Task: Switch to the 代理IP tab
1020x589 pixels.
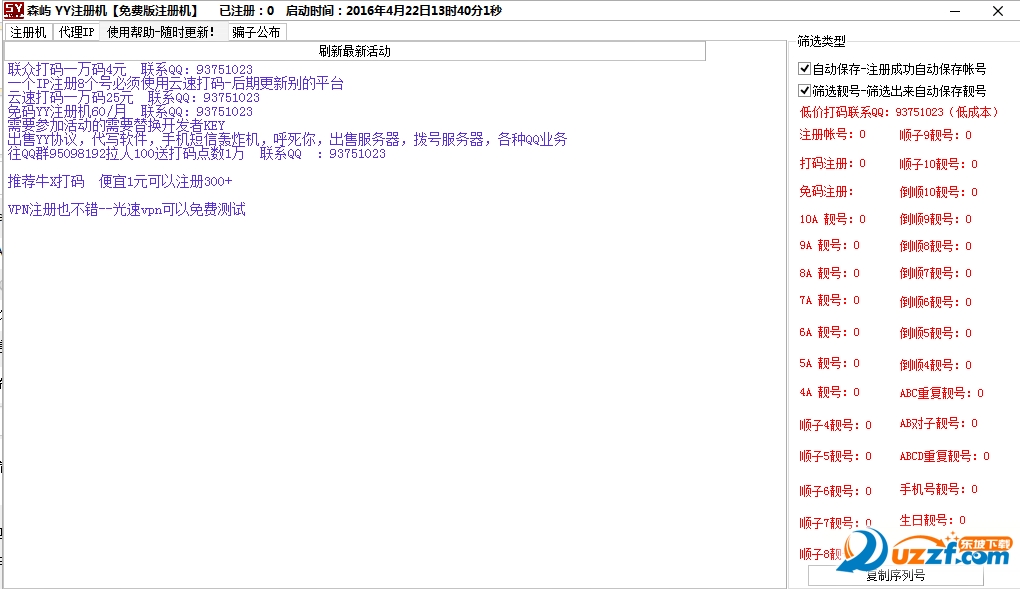Action: (x=76, y=32)
